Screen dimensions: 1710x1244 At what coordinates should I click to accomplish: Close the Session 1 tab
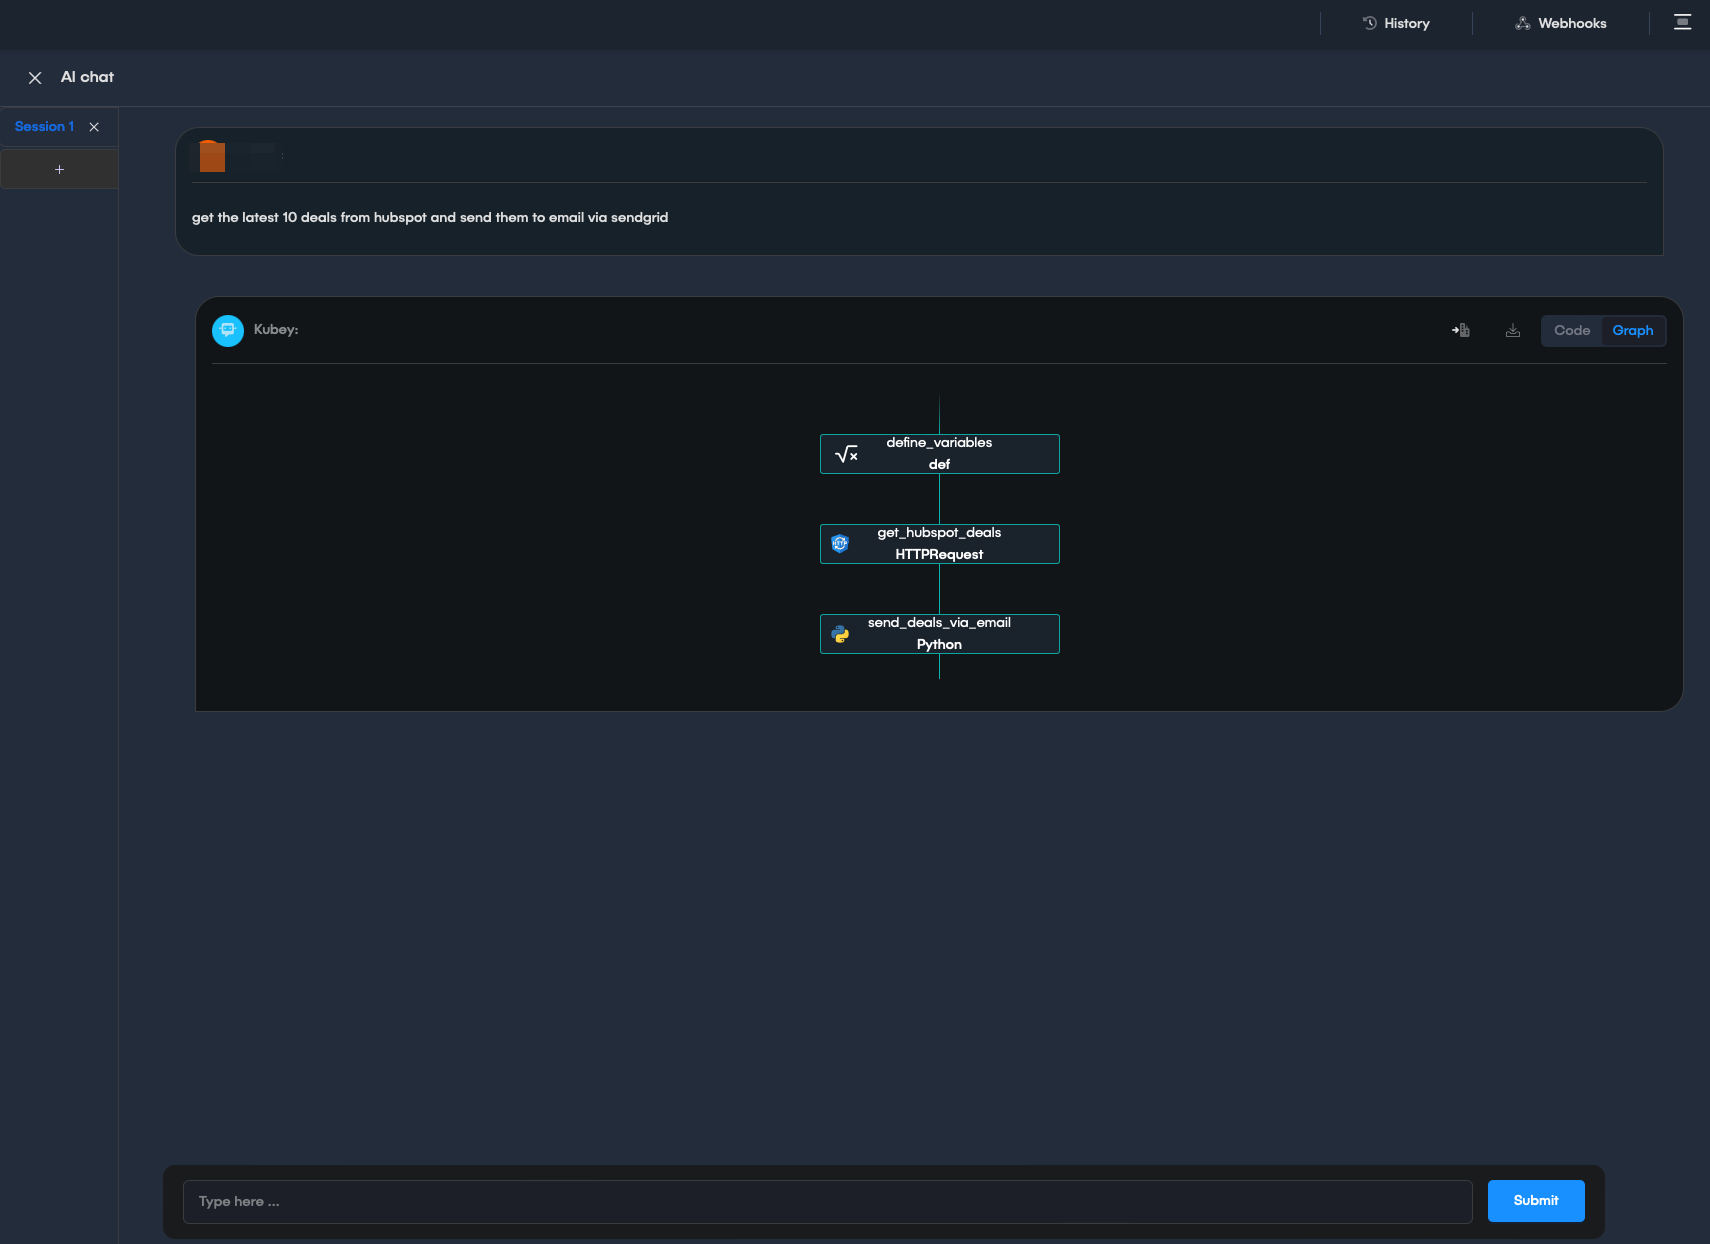click(94, 127)
